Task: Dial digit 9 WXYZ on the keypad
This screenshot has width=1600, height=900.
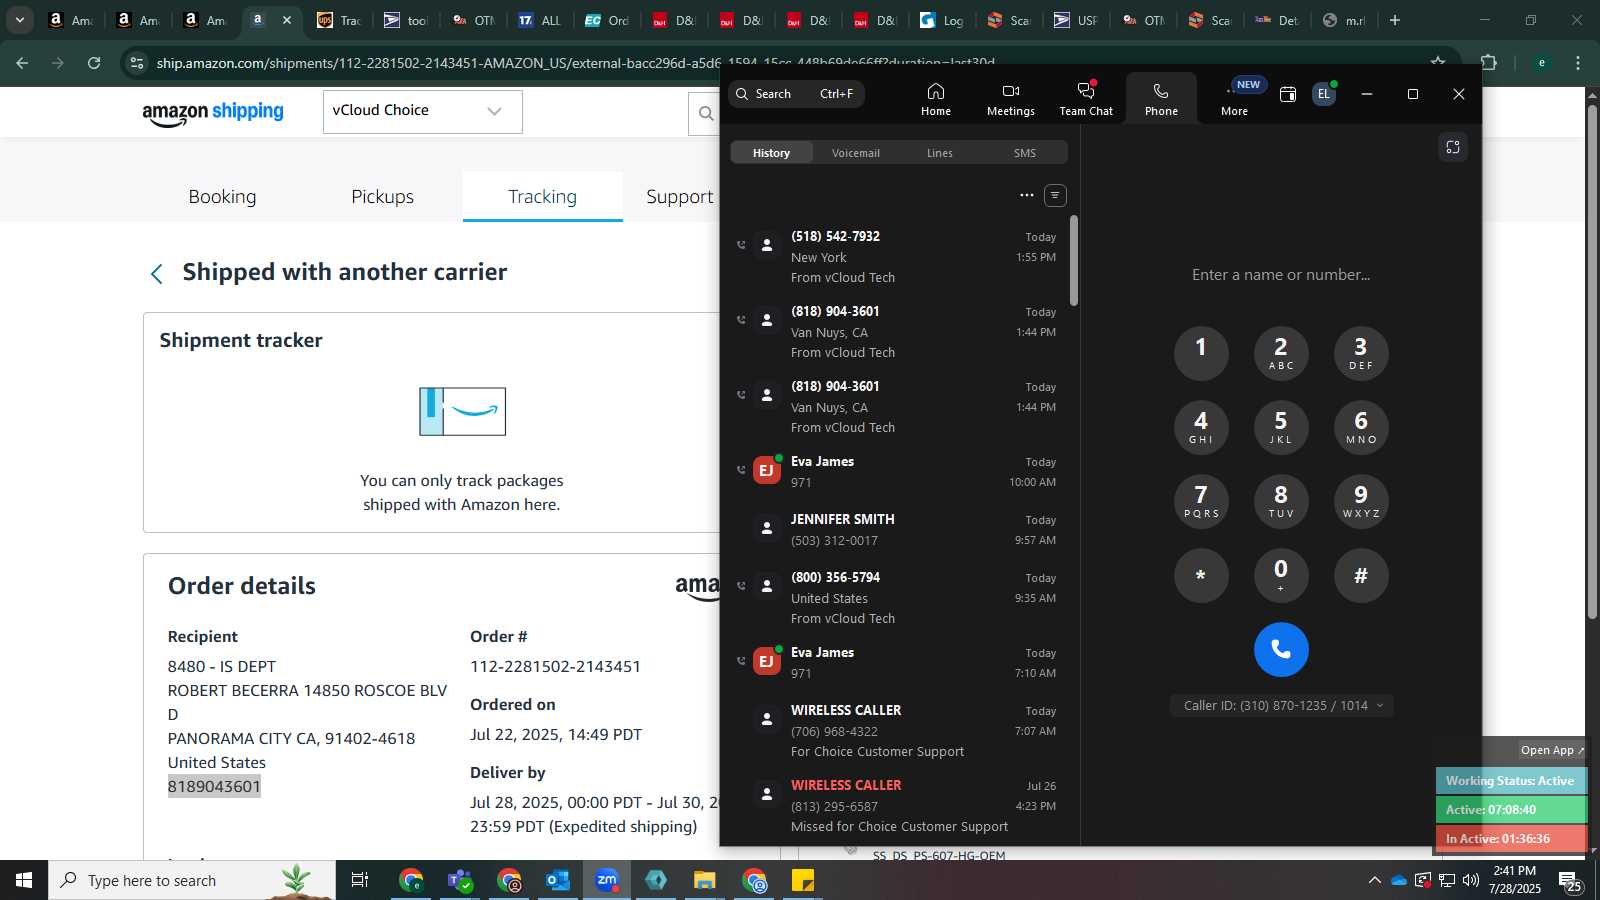Action: pyautogui.click(x=1361, y=501)
